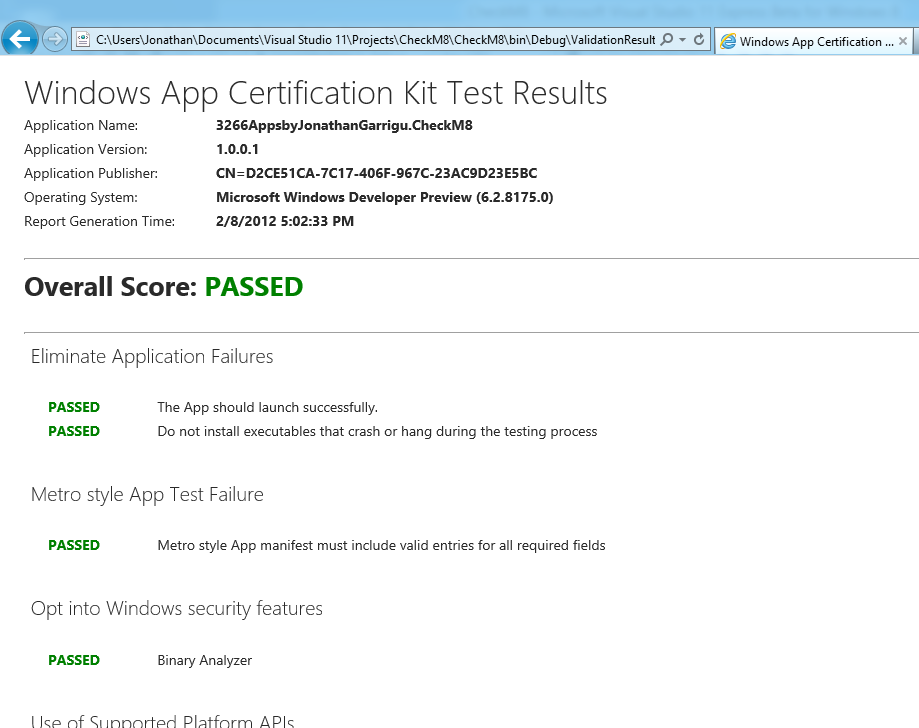Click the Overall Score label

click(x=111, y=287)
